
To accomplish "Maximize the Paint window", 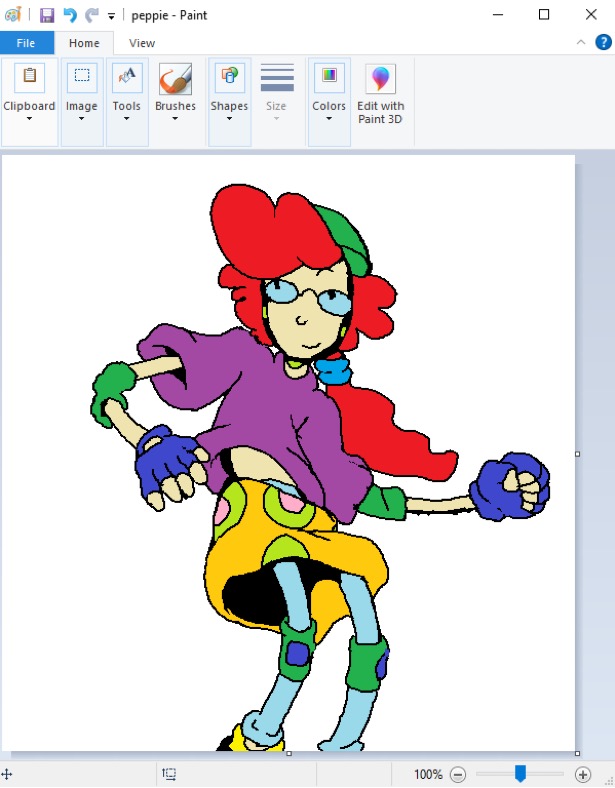I will click(x=544, y=15).
